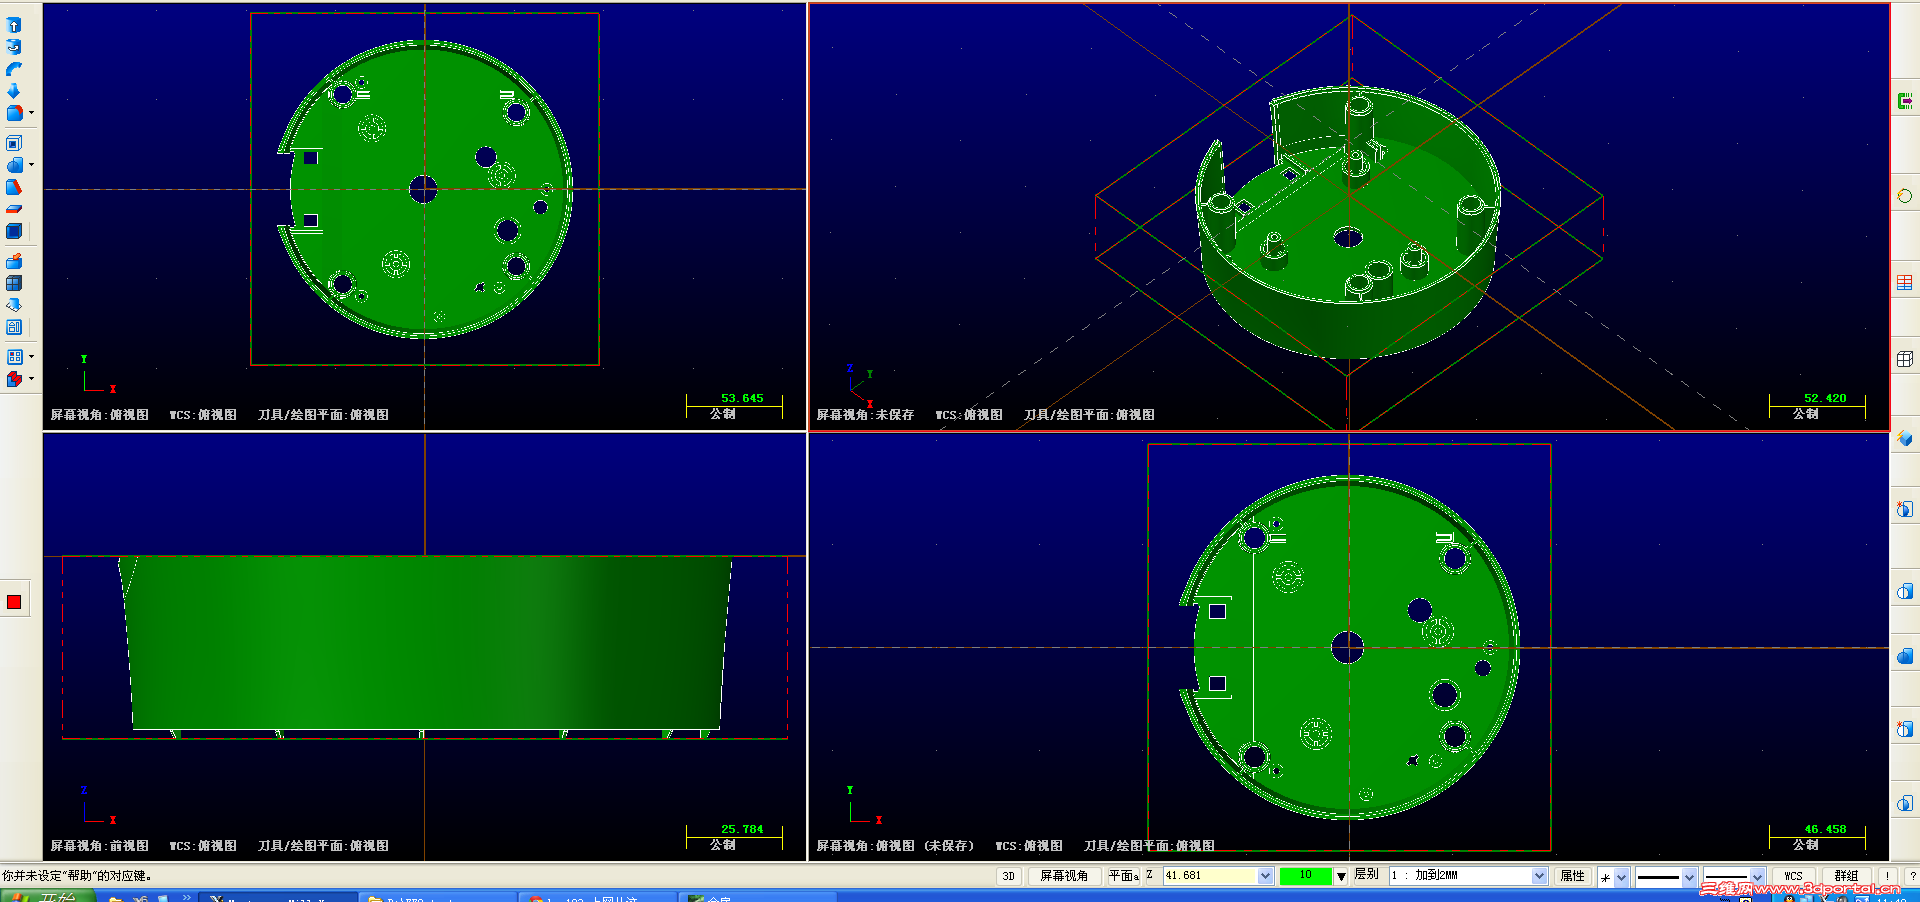This screenshot has height=902, width=1920.
Task: Click the exclamation mark status button
Action: pyautogui.click(x=1888, y=876)
